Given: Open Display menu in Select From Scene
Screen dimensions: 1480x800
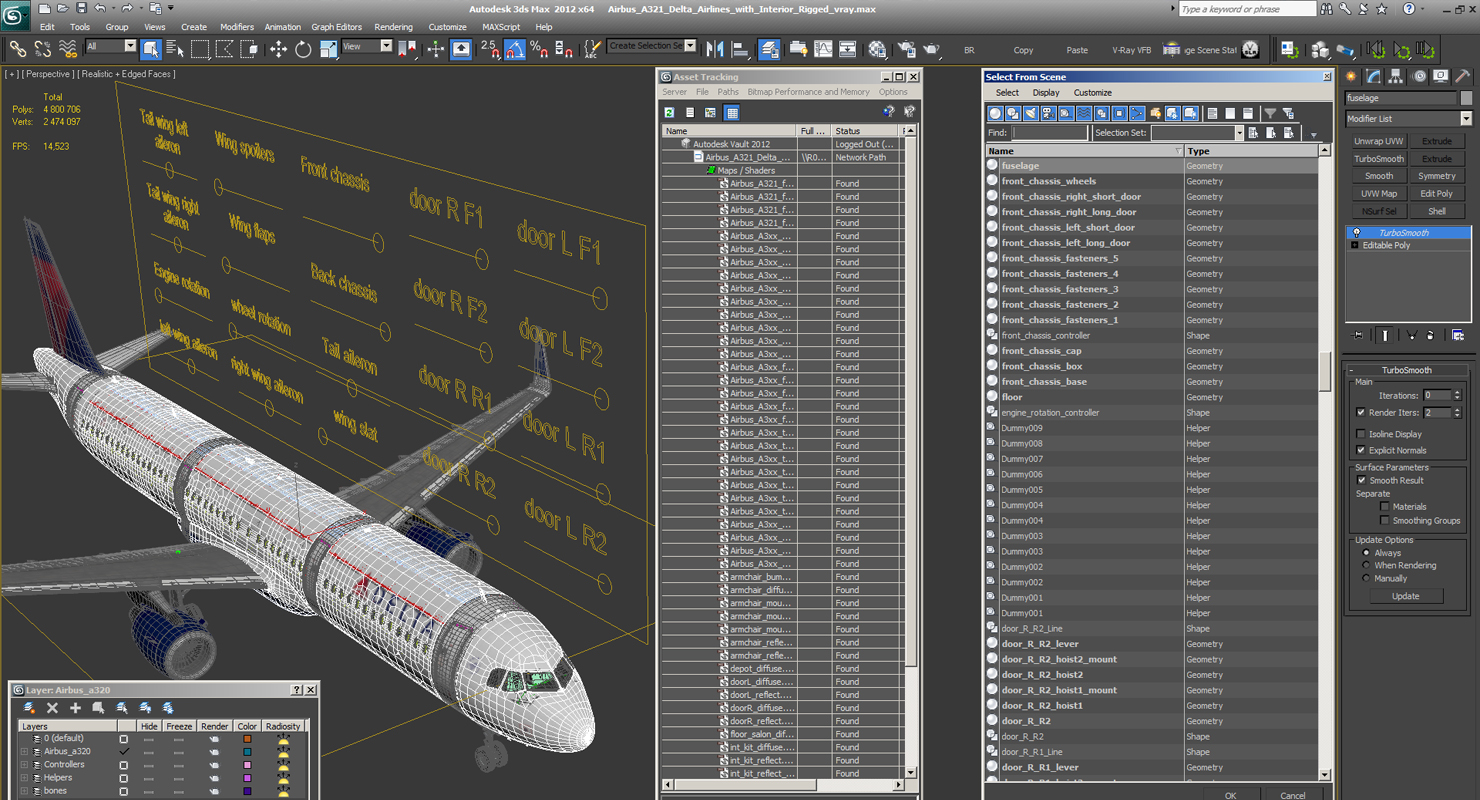Looking at the screenshot, I should coord(1046,93).
